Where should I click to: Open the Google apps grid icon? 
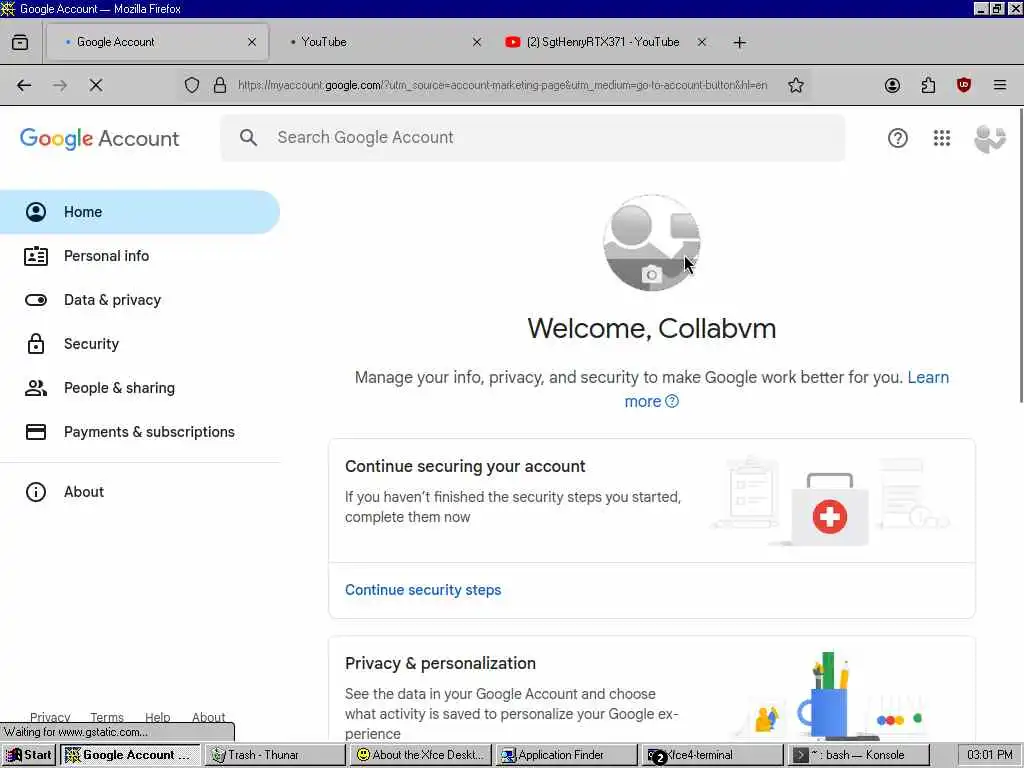point(942,138)
